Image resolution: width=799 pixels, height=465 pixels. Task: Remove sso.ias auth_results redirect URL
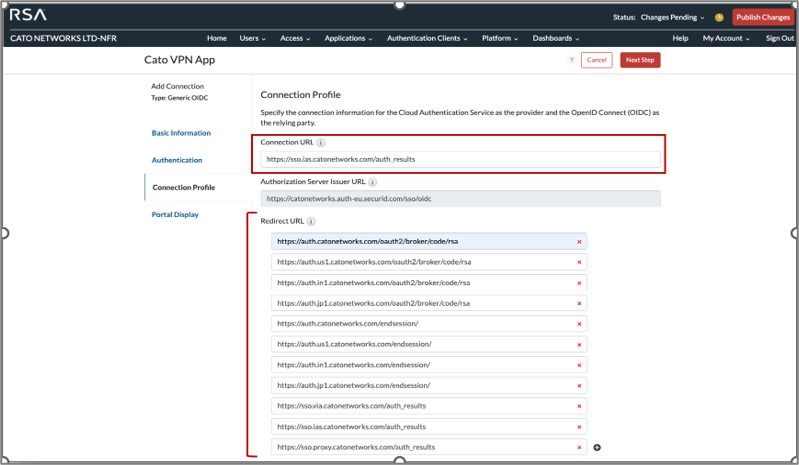click(579, 427)
